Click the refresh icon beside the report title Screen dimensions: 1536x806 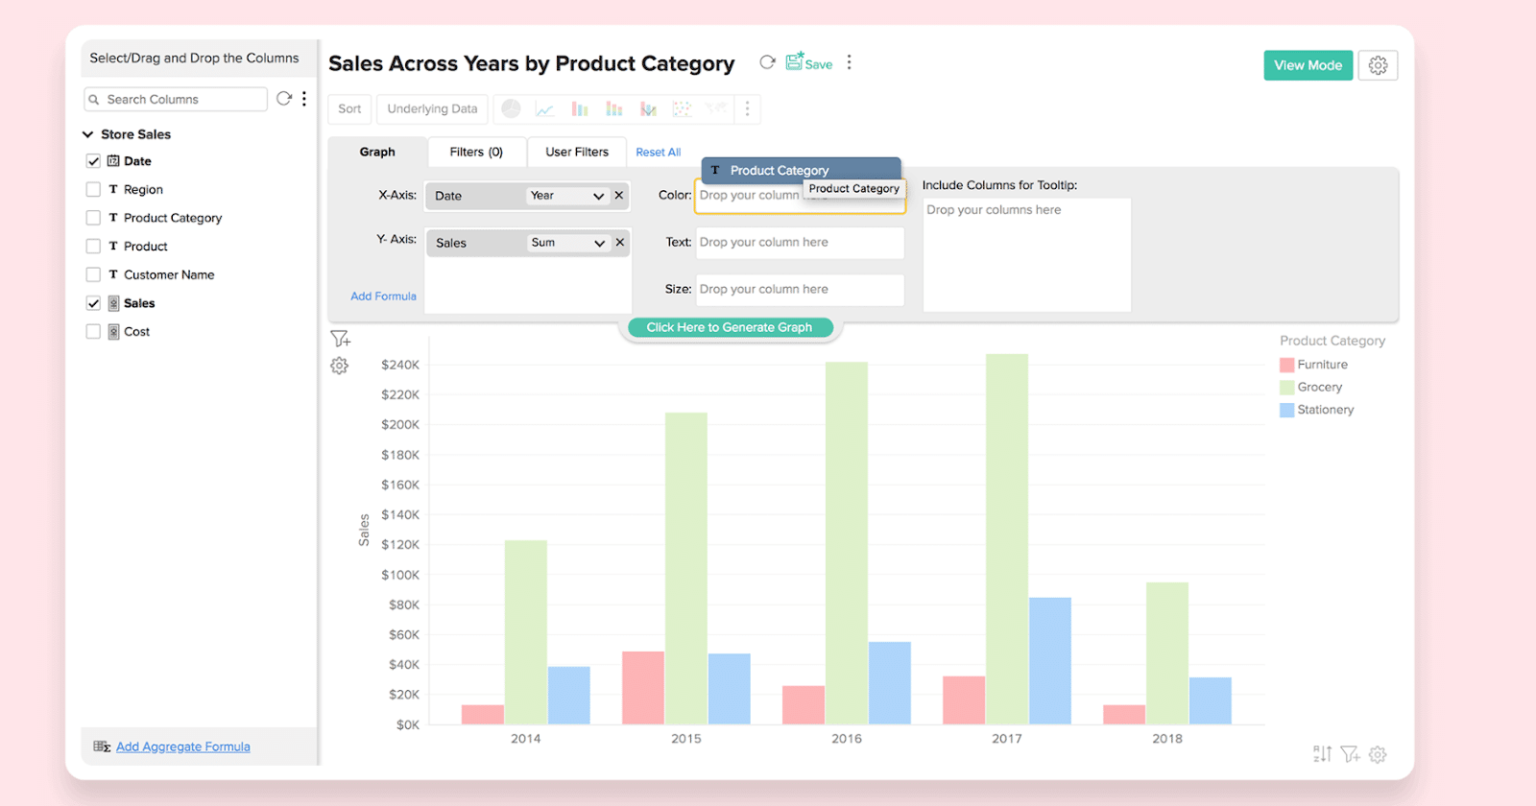click(x=767, y=61)
